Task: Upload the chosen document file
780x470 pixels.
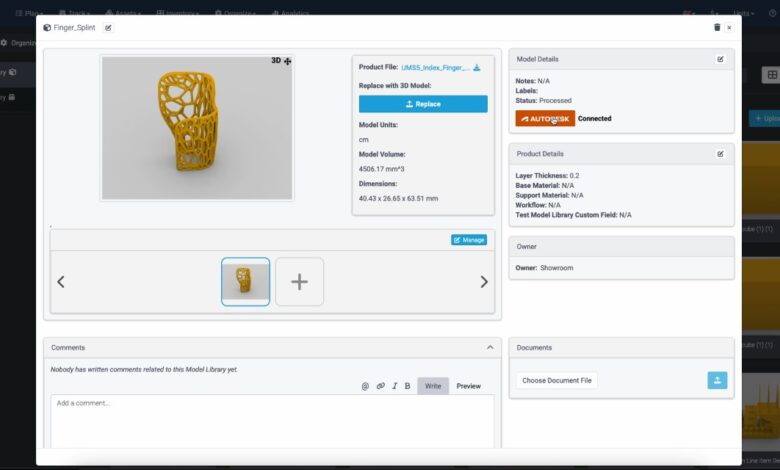Action: click(717, 380)
